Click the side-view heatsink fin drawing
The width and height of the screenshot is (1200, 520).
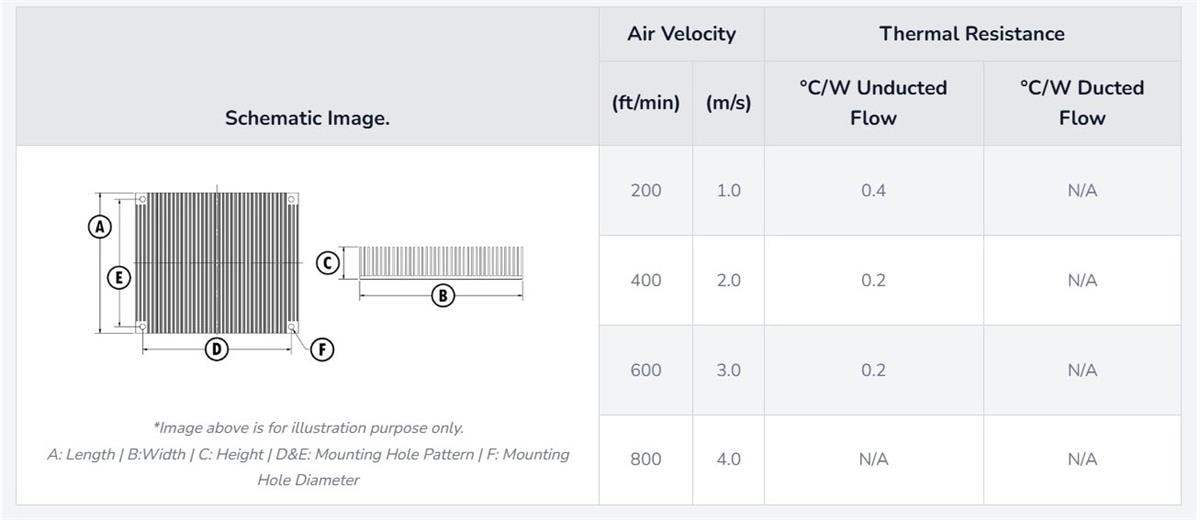[x=441, y=262]
